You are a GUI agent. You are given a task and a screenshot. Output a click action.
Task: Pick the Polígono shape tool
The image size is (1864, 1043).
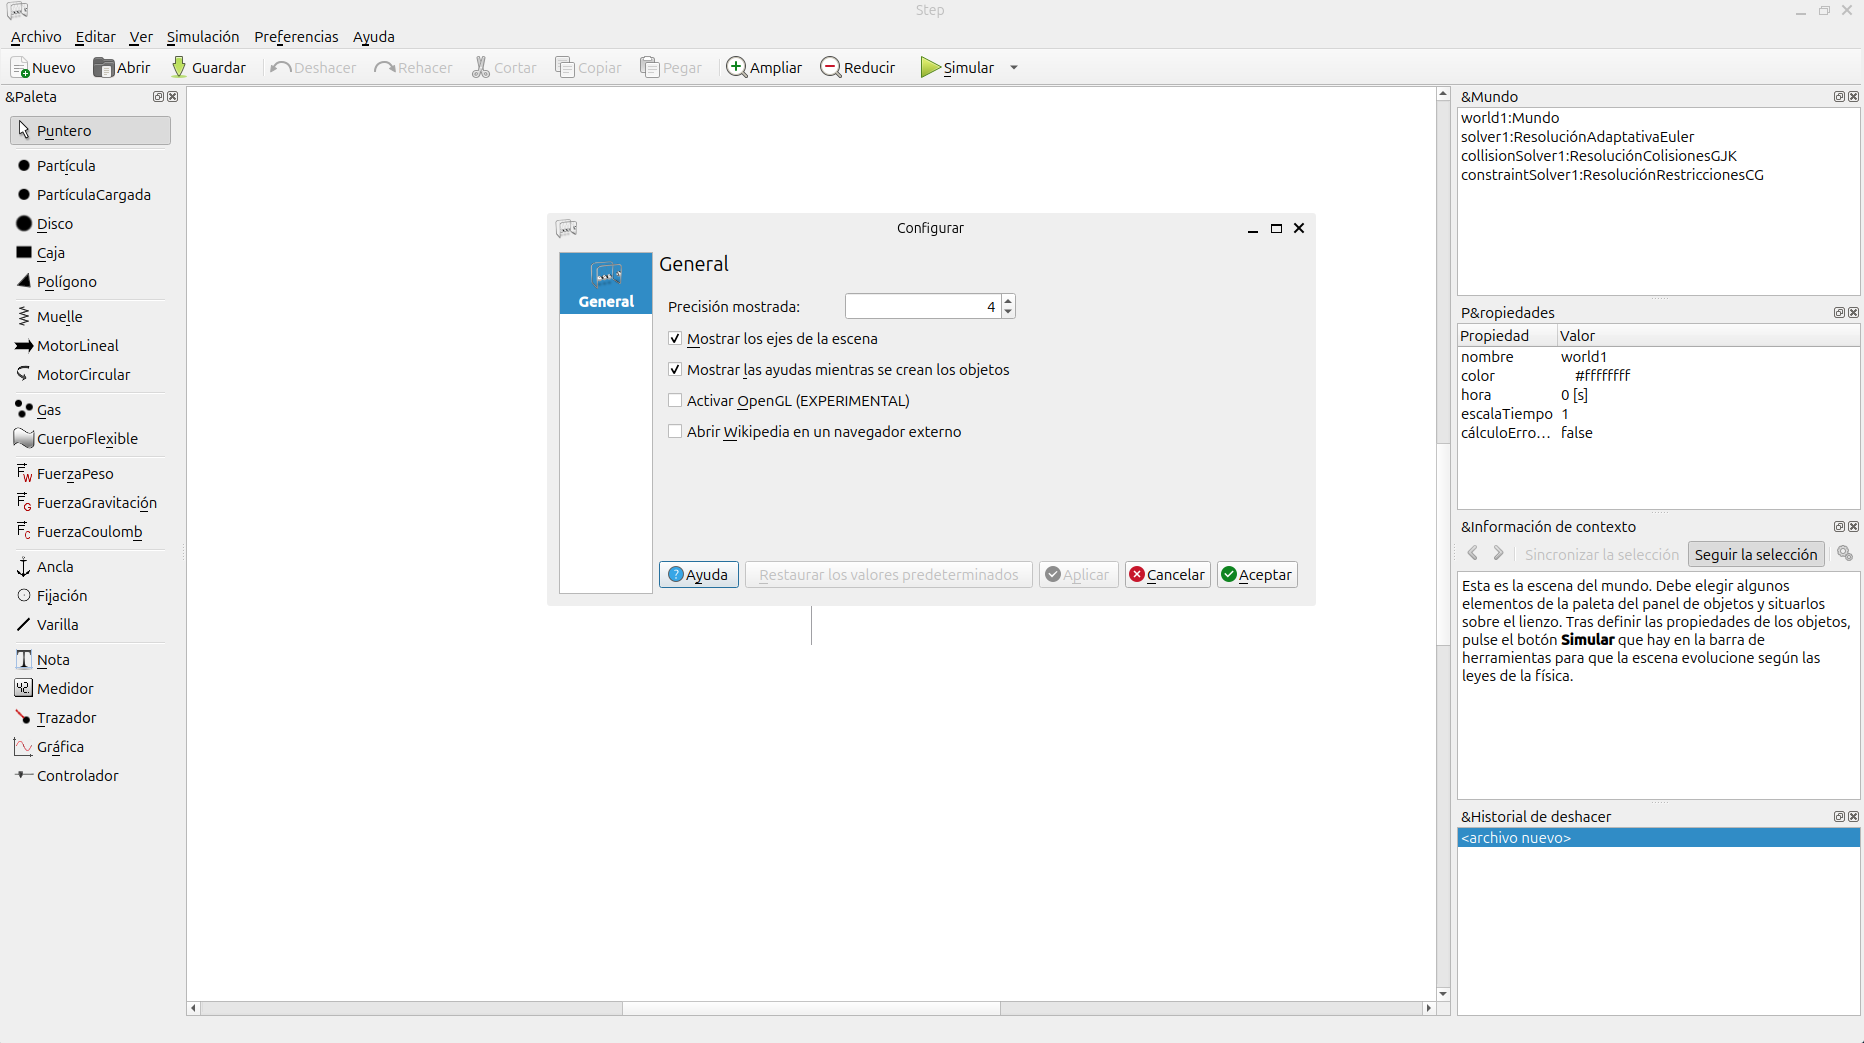(x=66, y=282)
